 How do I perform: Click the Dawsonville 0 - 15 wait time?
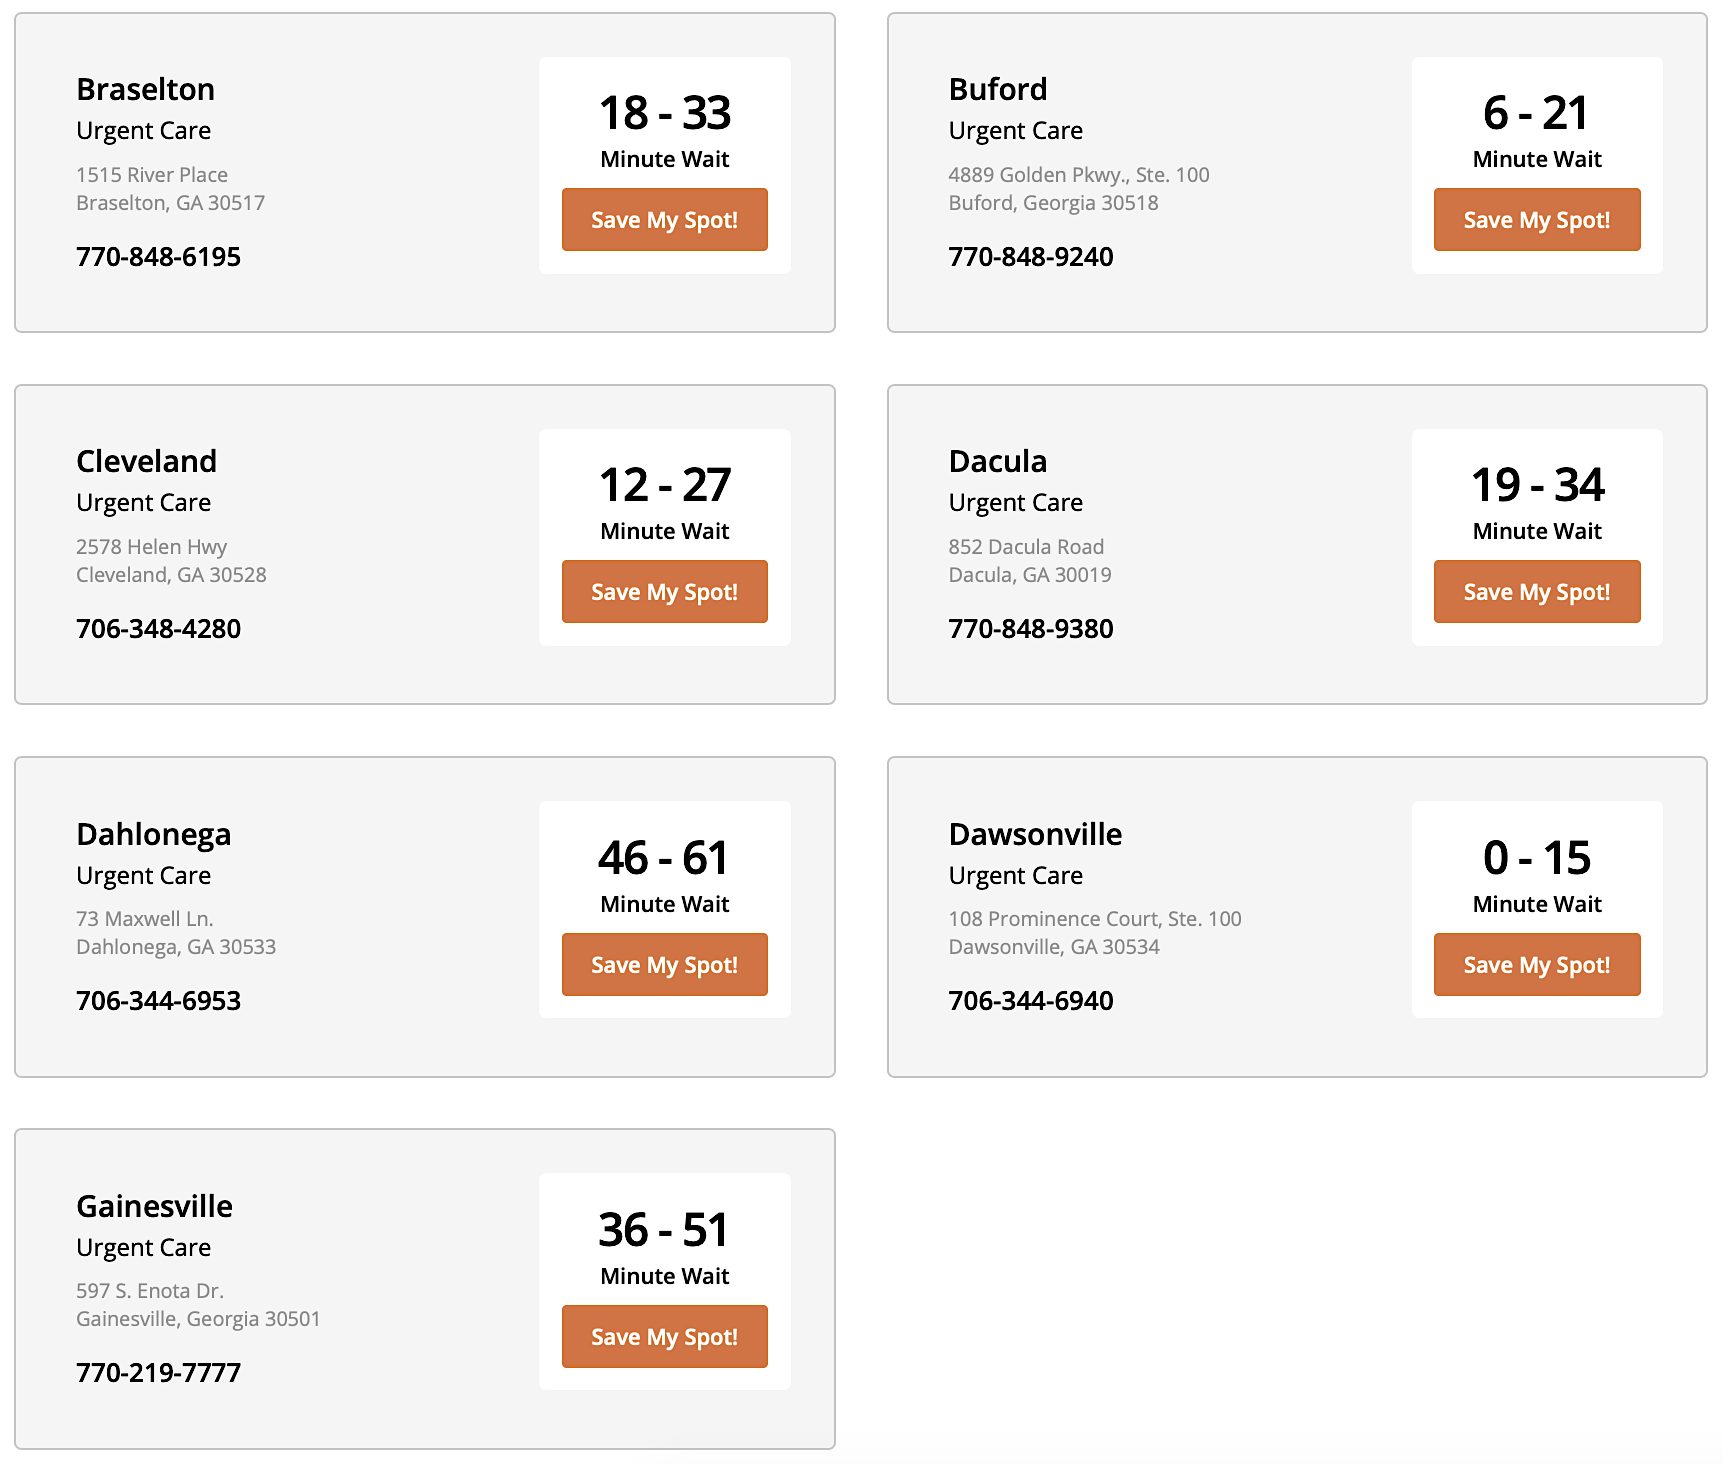1536,858
